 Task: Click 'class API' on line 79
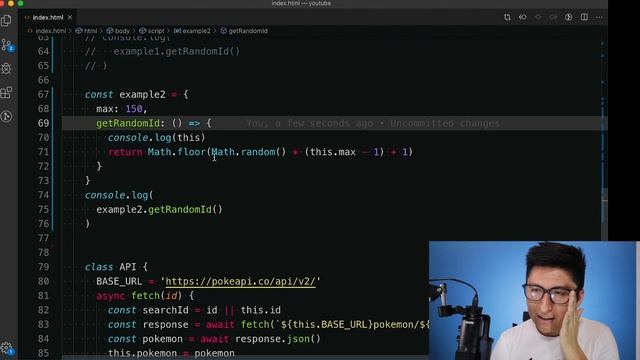coord(110,267)
